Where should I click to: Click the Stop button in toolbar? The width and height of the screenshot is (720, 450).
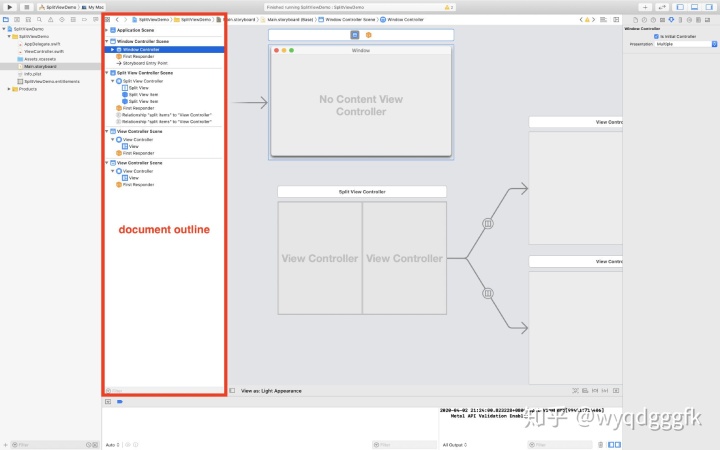tap(27, 7)
